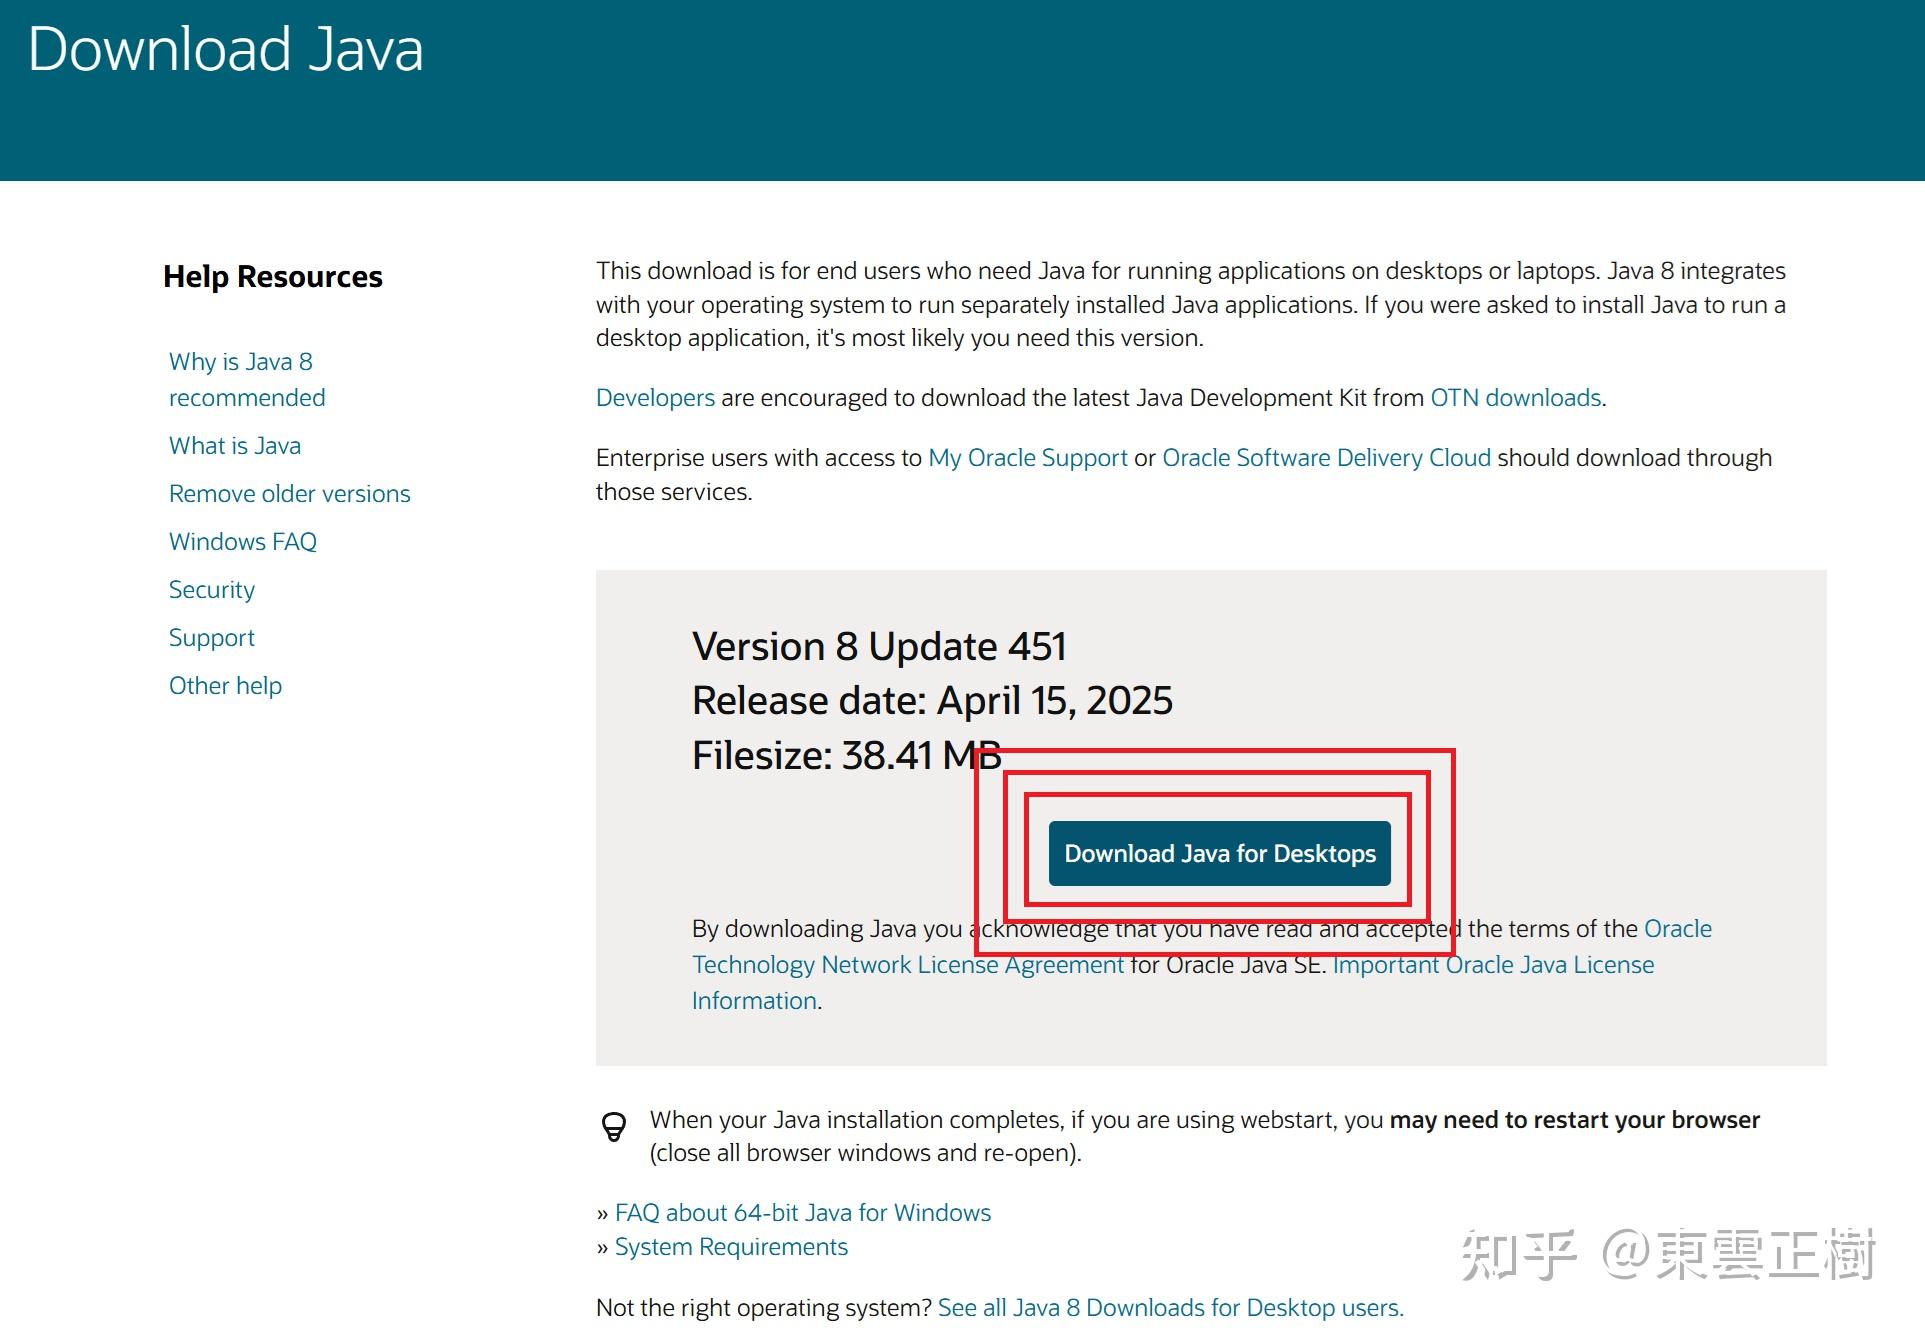Click the lightbulb tip icon

point(614,1127)
